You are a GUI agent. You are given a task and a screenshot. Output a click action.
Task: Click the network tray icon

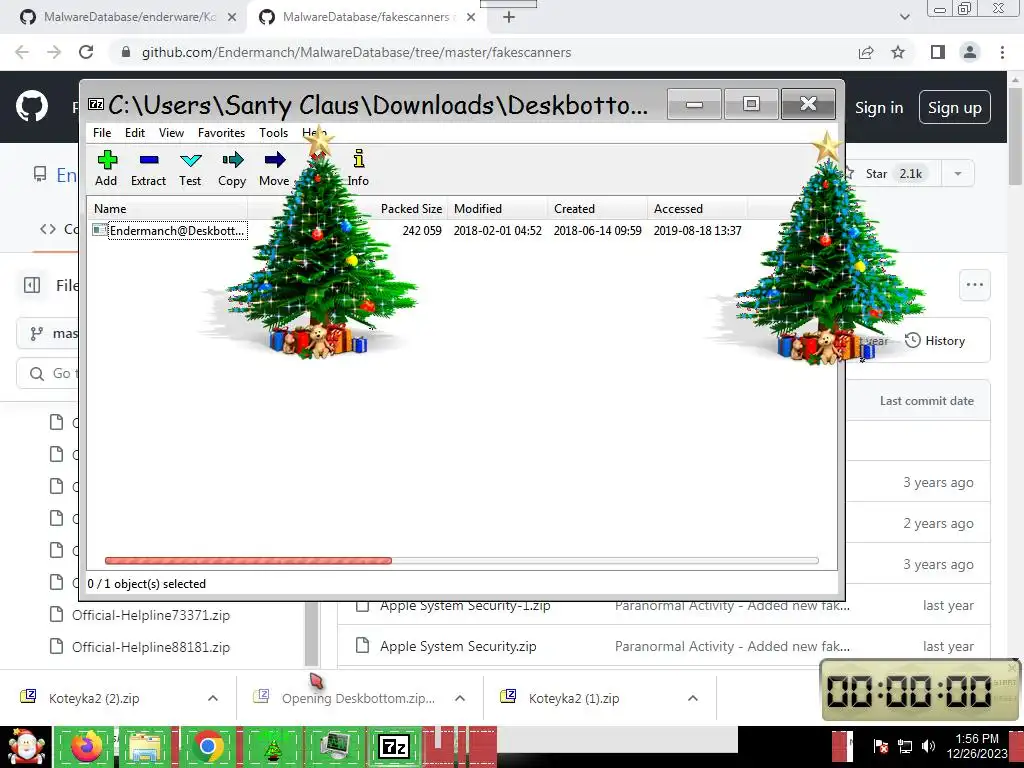(904, 746)
